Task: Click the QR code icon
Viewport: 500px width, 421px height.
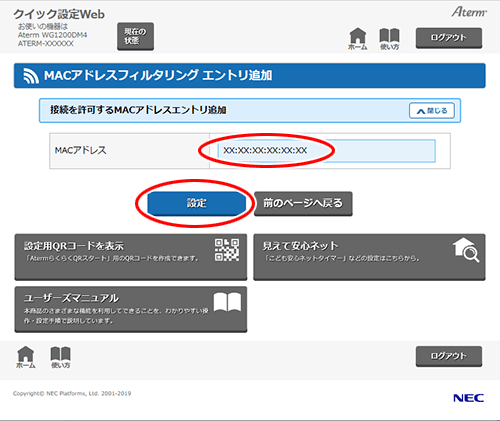Action: click(x=227, y=250)
